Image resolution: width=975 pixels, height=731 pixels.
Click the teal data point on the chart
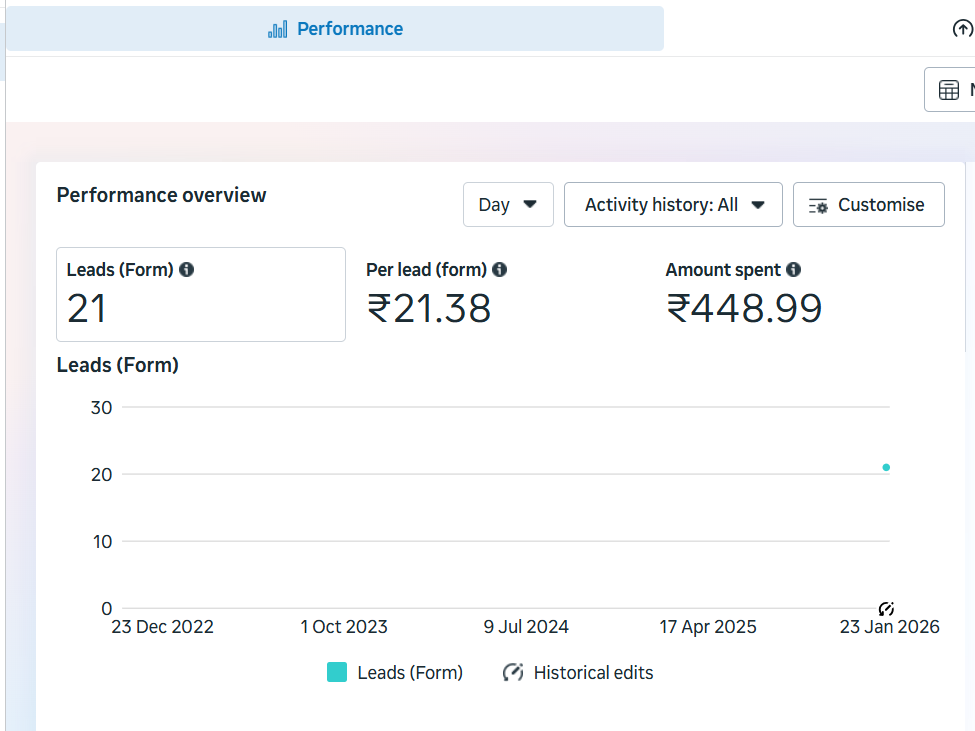coord(886,467)
